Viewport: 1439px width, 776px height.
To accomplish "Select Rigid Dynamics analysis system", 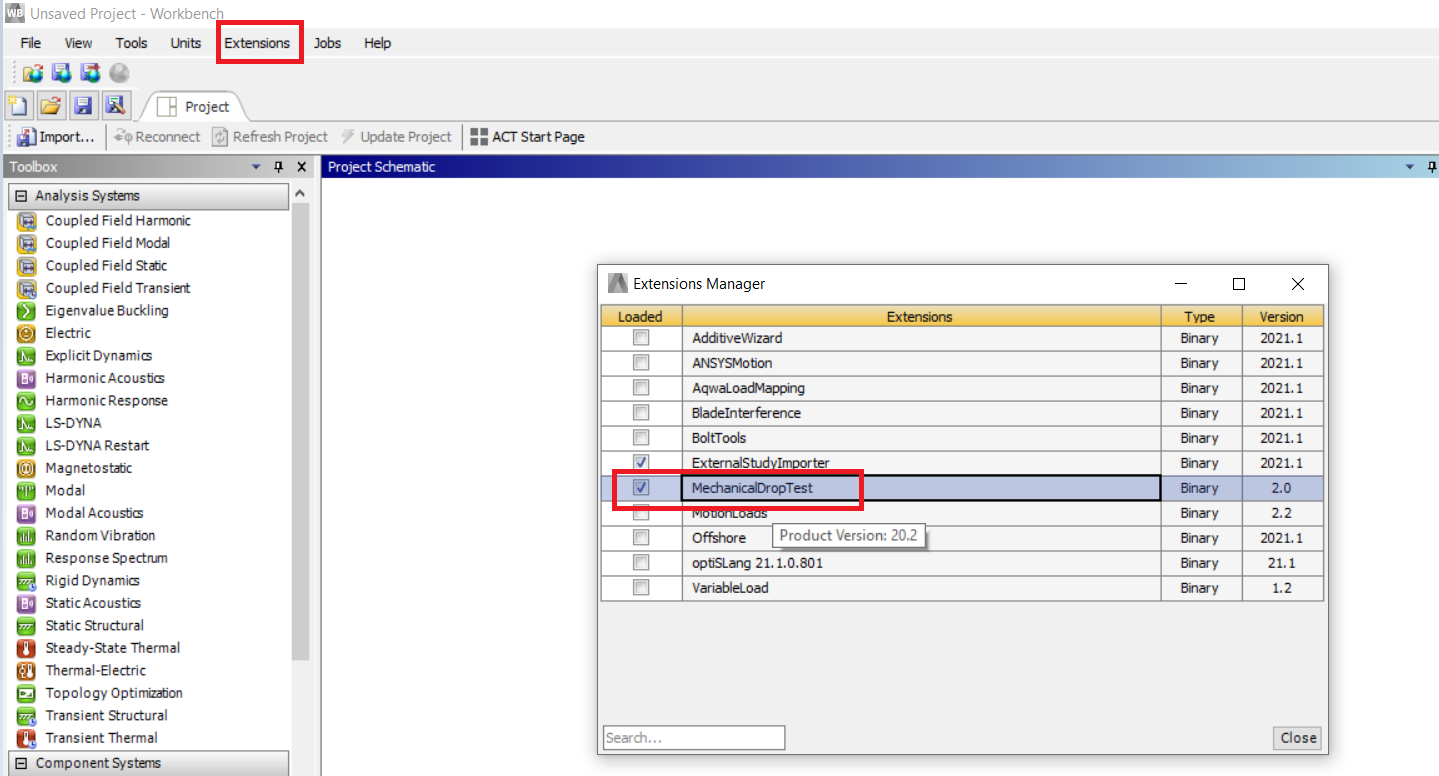I will pyautogui.click(x=92, y=580).
